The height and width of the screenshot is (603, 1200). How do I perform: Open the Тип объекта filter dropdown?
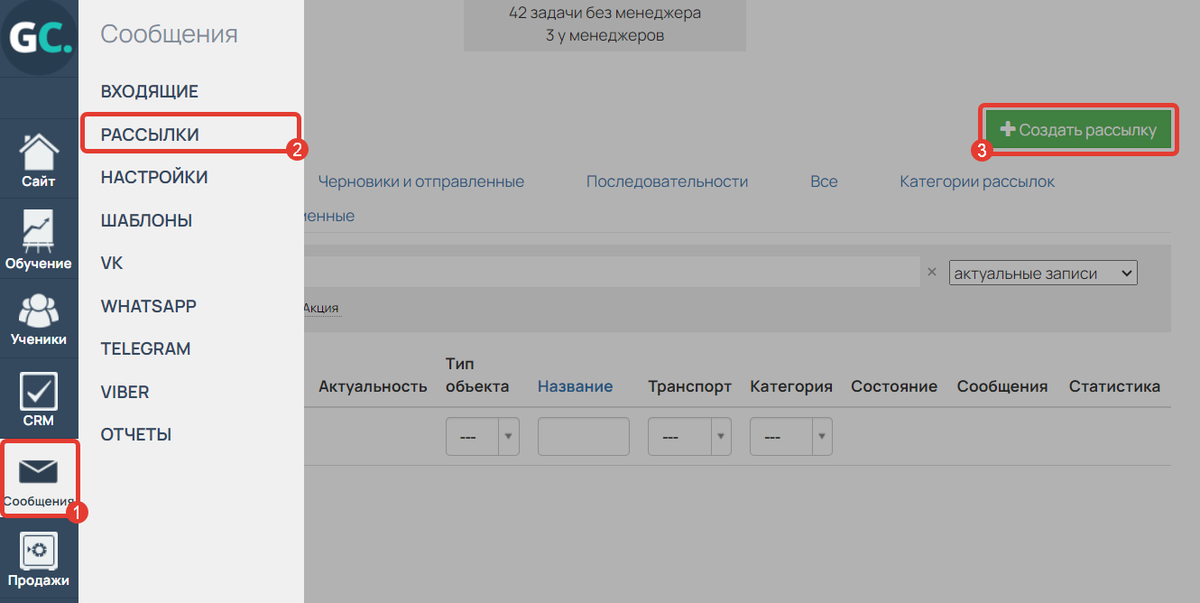(x=482, y=437)
